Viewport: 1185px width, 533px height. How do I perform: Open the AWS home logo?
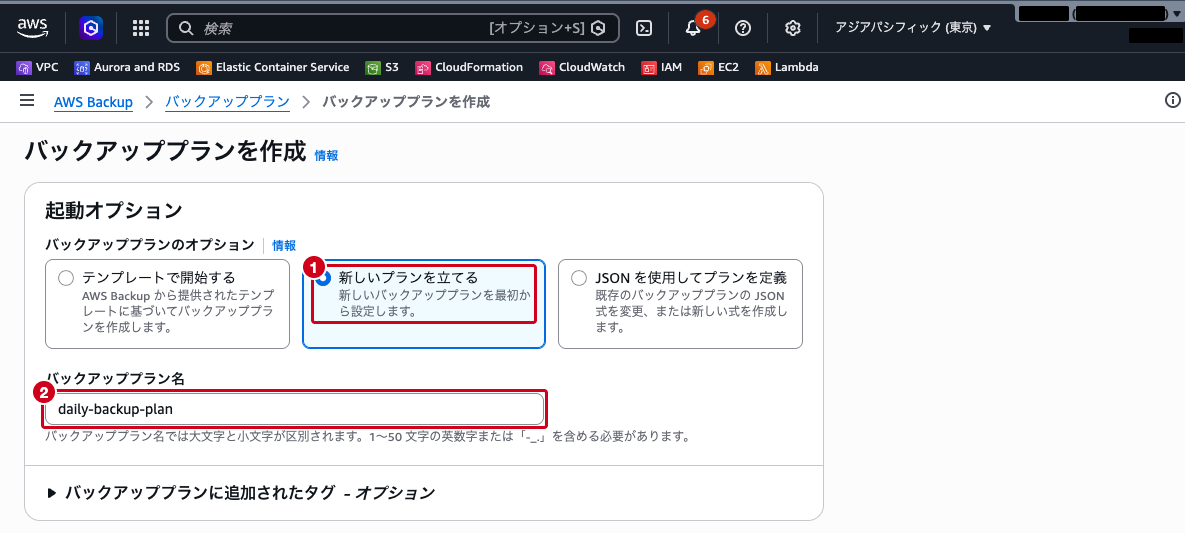point(32,28)
